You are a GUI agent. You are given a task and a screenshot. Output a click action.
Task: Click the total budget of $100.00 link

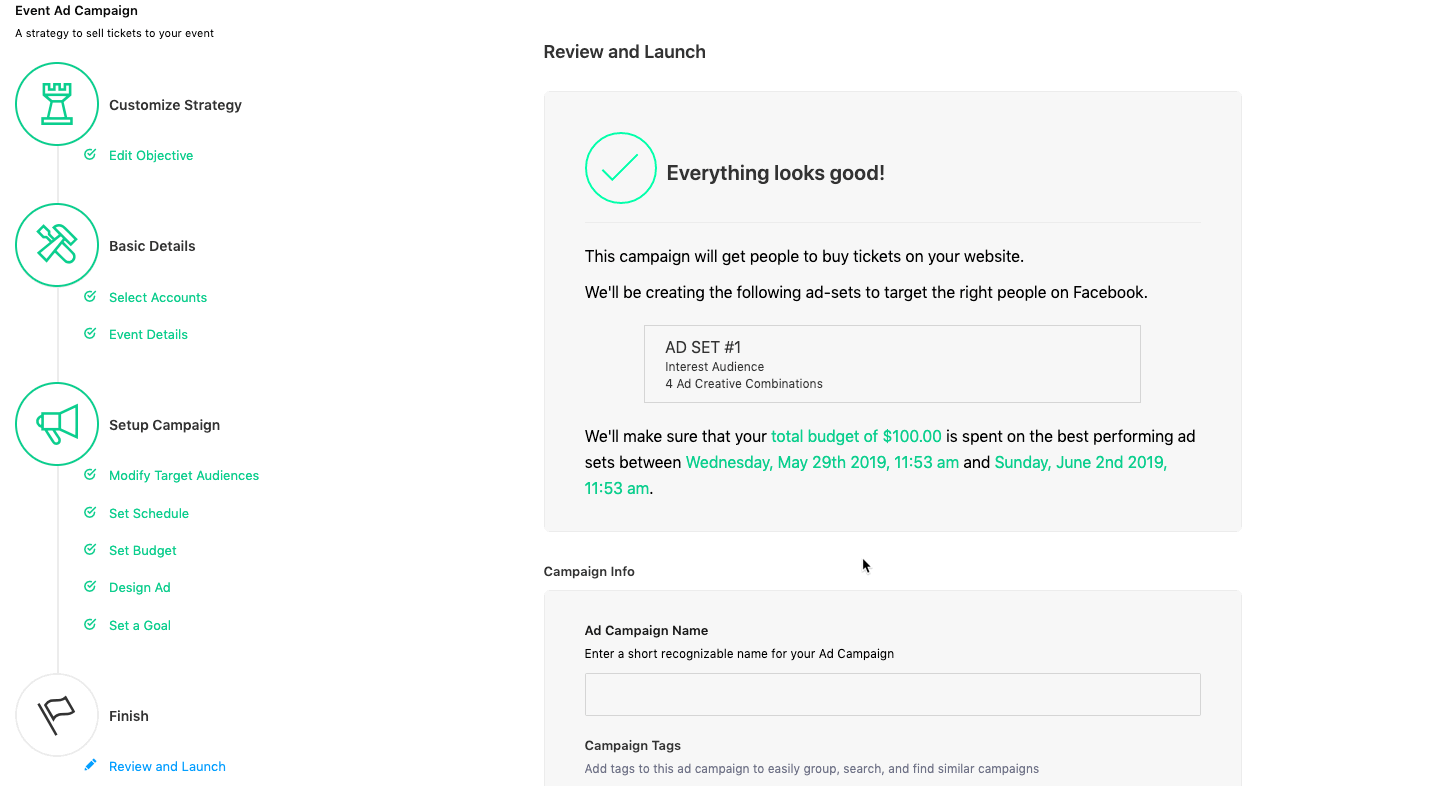coord(856,436)
